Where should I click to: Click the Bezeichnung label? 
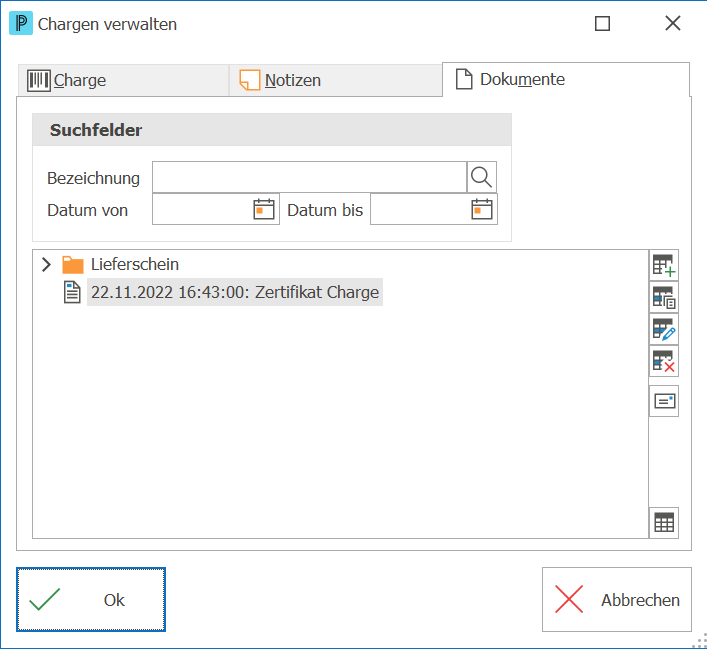click(x=93, y=178)
